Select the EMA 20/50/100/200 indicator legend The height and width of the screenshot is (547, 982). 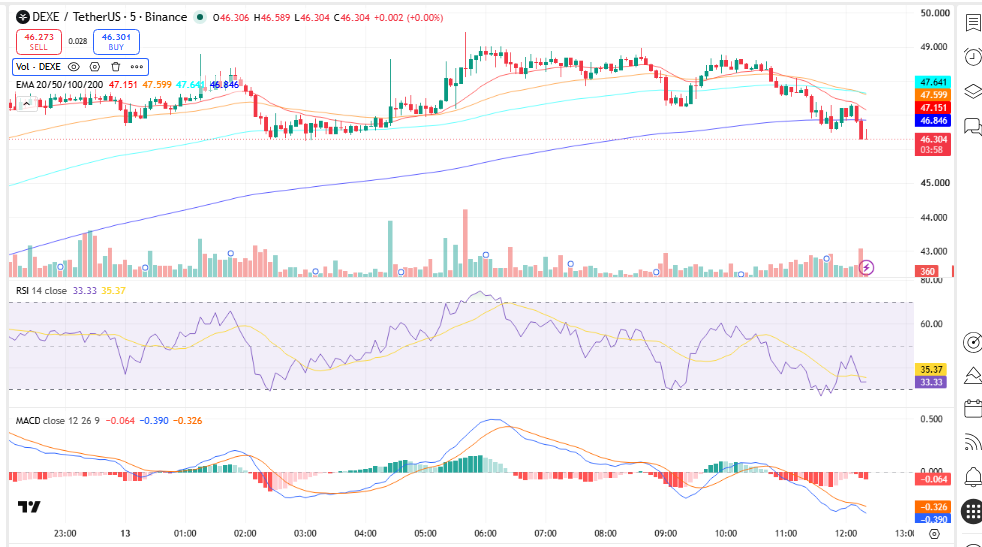59,85
